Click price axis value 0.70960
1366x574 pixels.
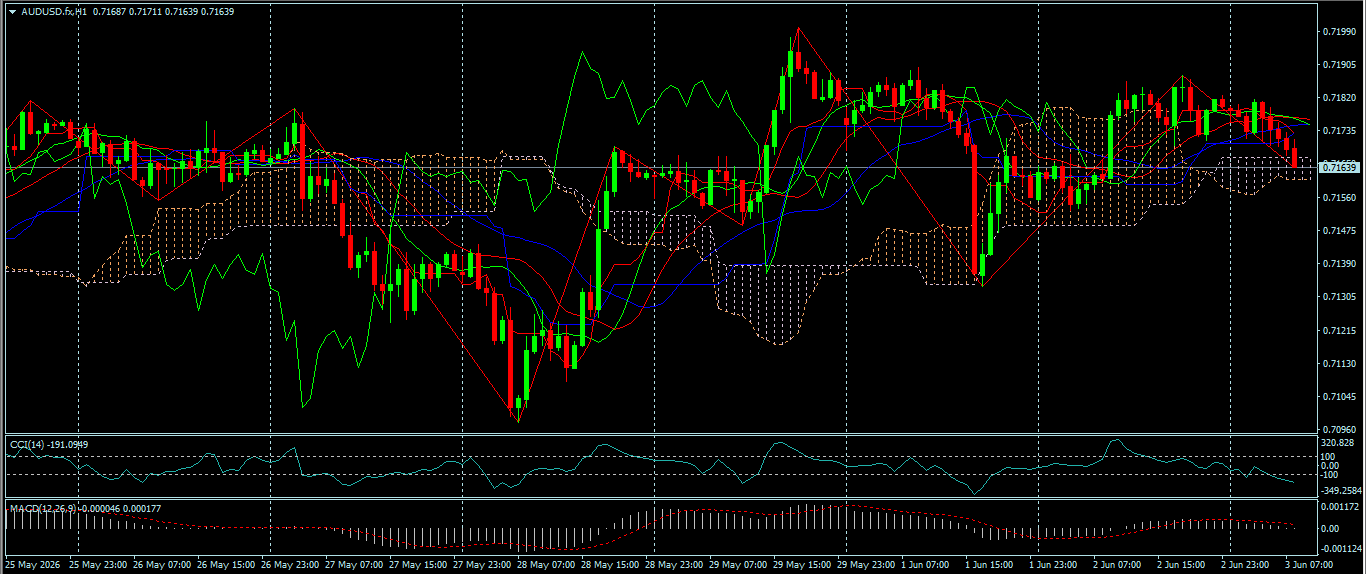coord(1339,430)
